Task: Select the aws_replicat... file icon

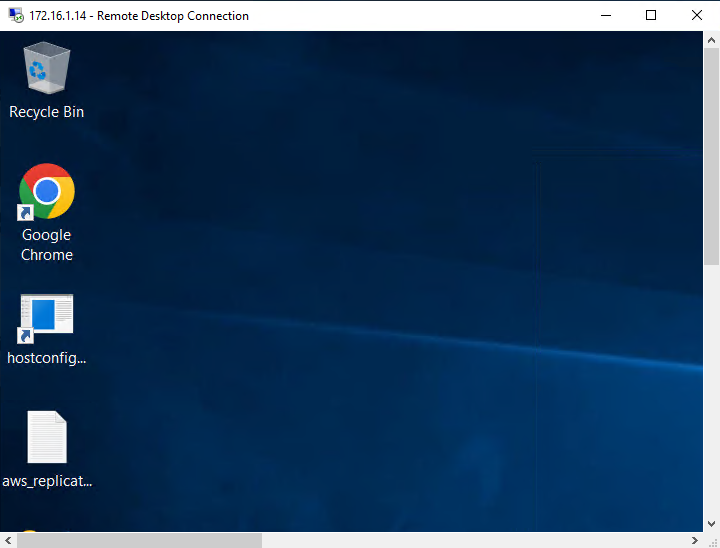Action: click(x=47, y=437)
